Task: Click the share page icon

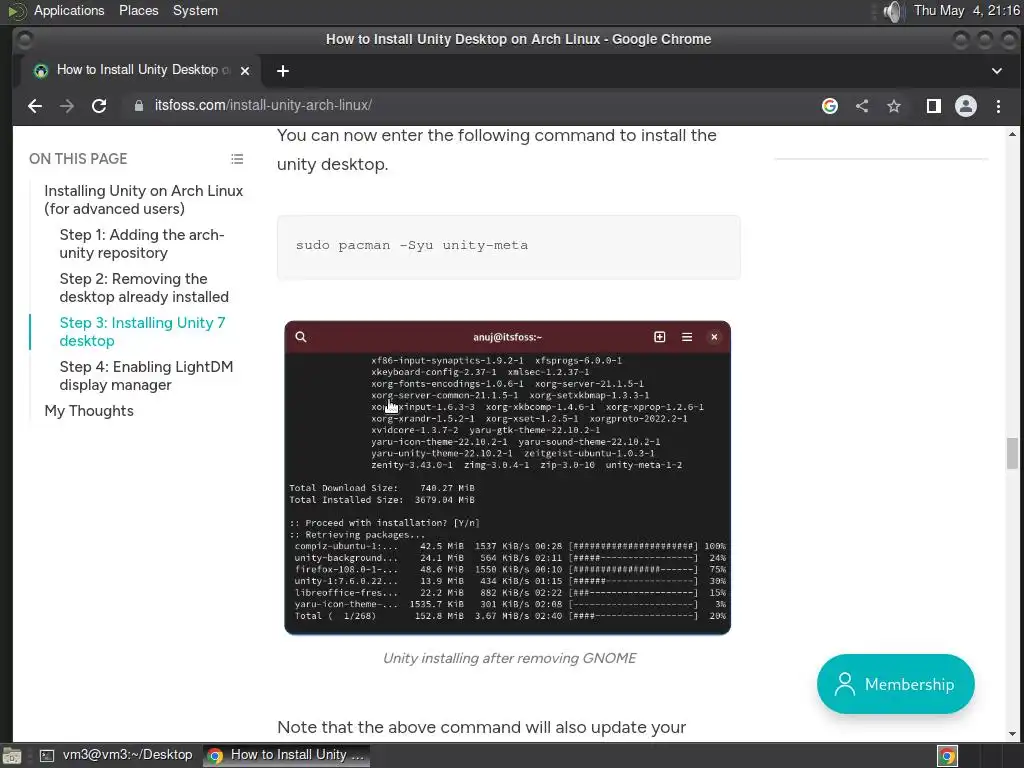Action: [x=862, y=106]
